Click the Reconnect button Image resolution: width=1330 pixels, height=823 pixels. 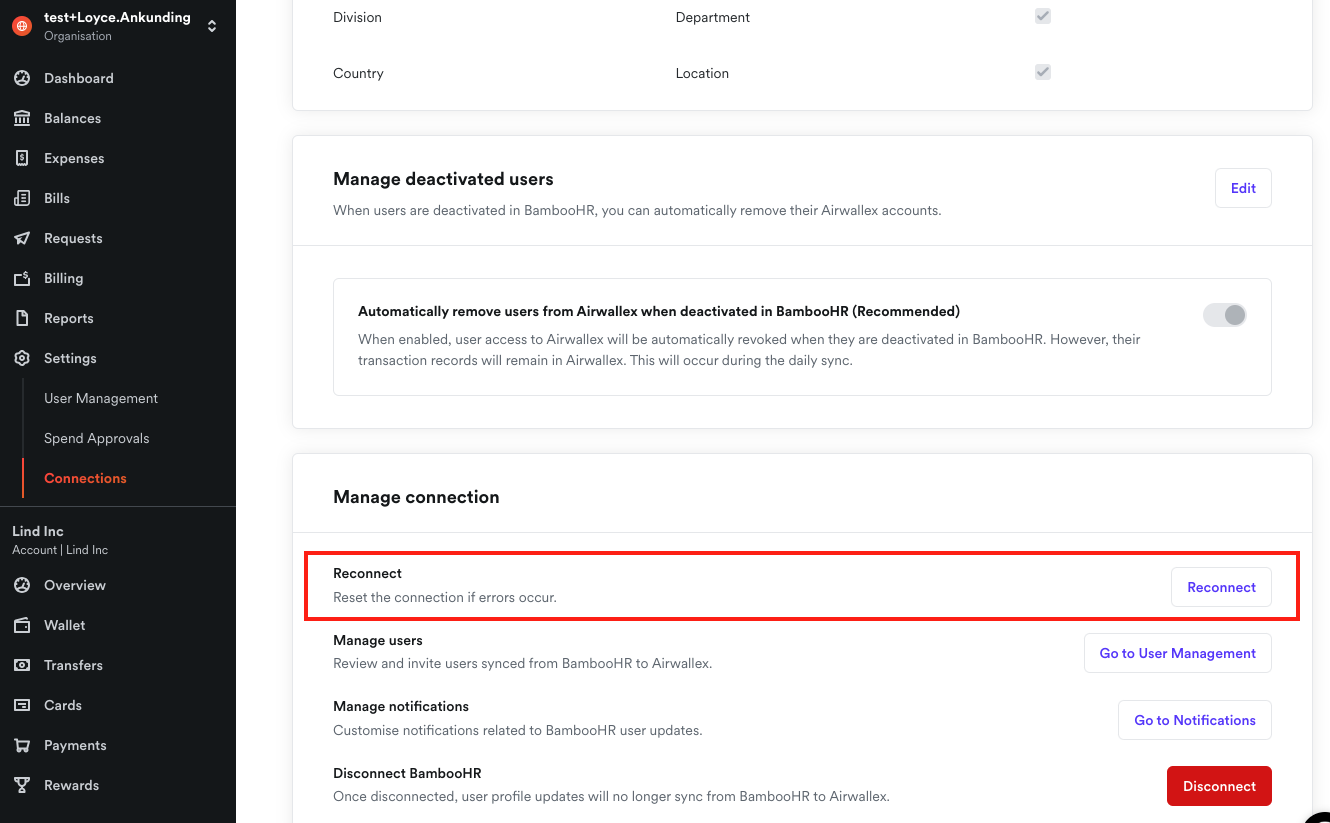click(x=1221, y=587)
